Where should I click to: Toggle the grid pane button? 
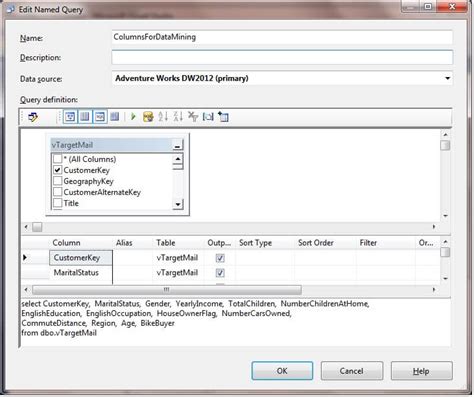point(85,117)
